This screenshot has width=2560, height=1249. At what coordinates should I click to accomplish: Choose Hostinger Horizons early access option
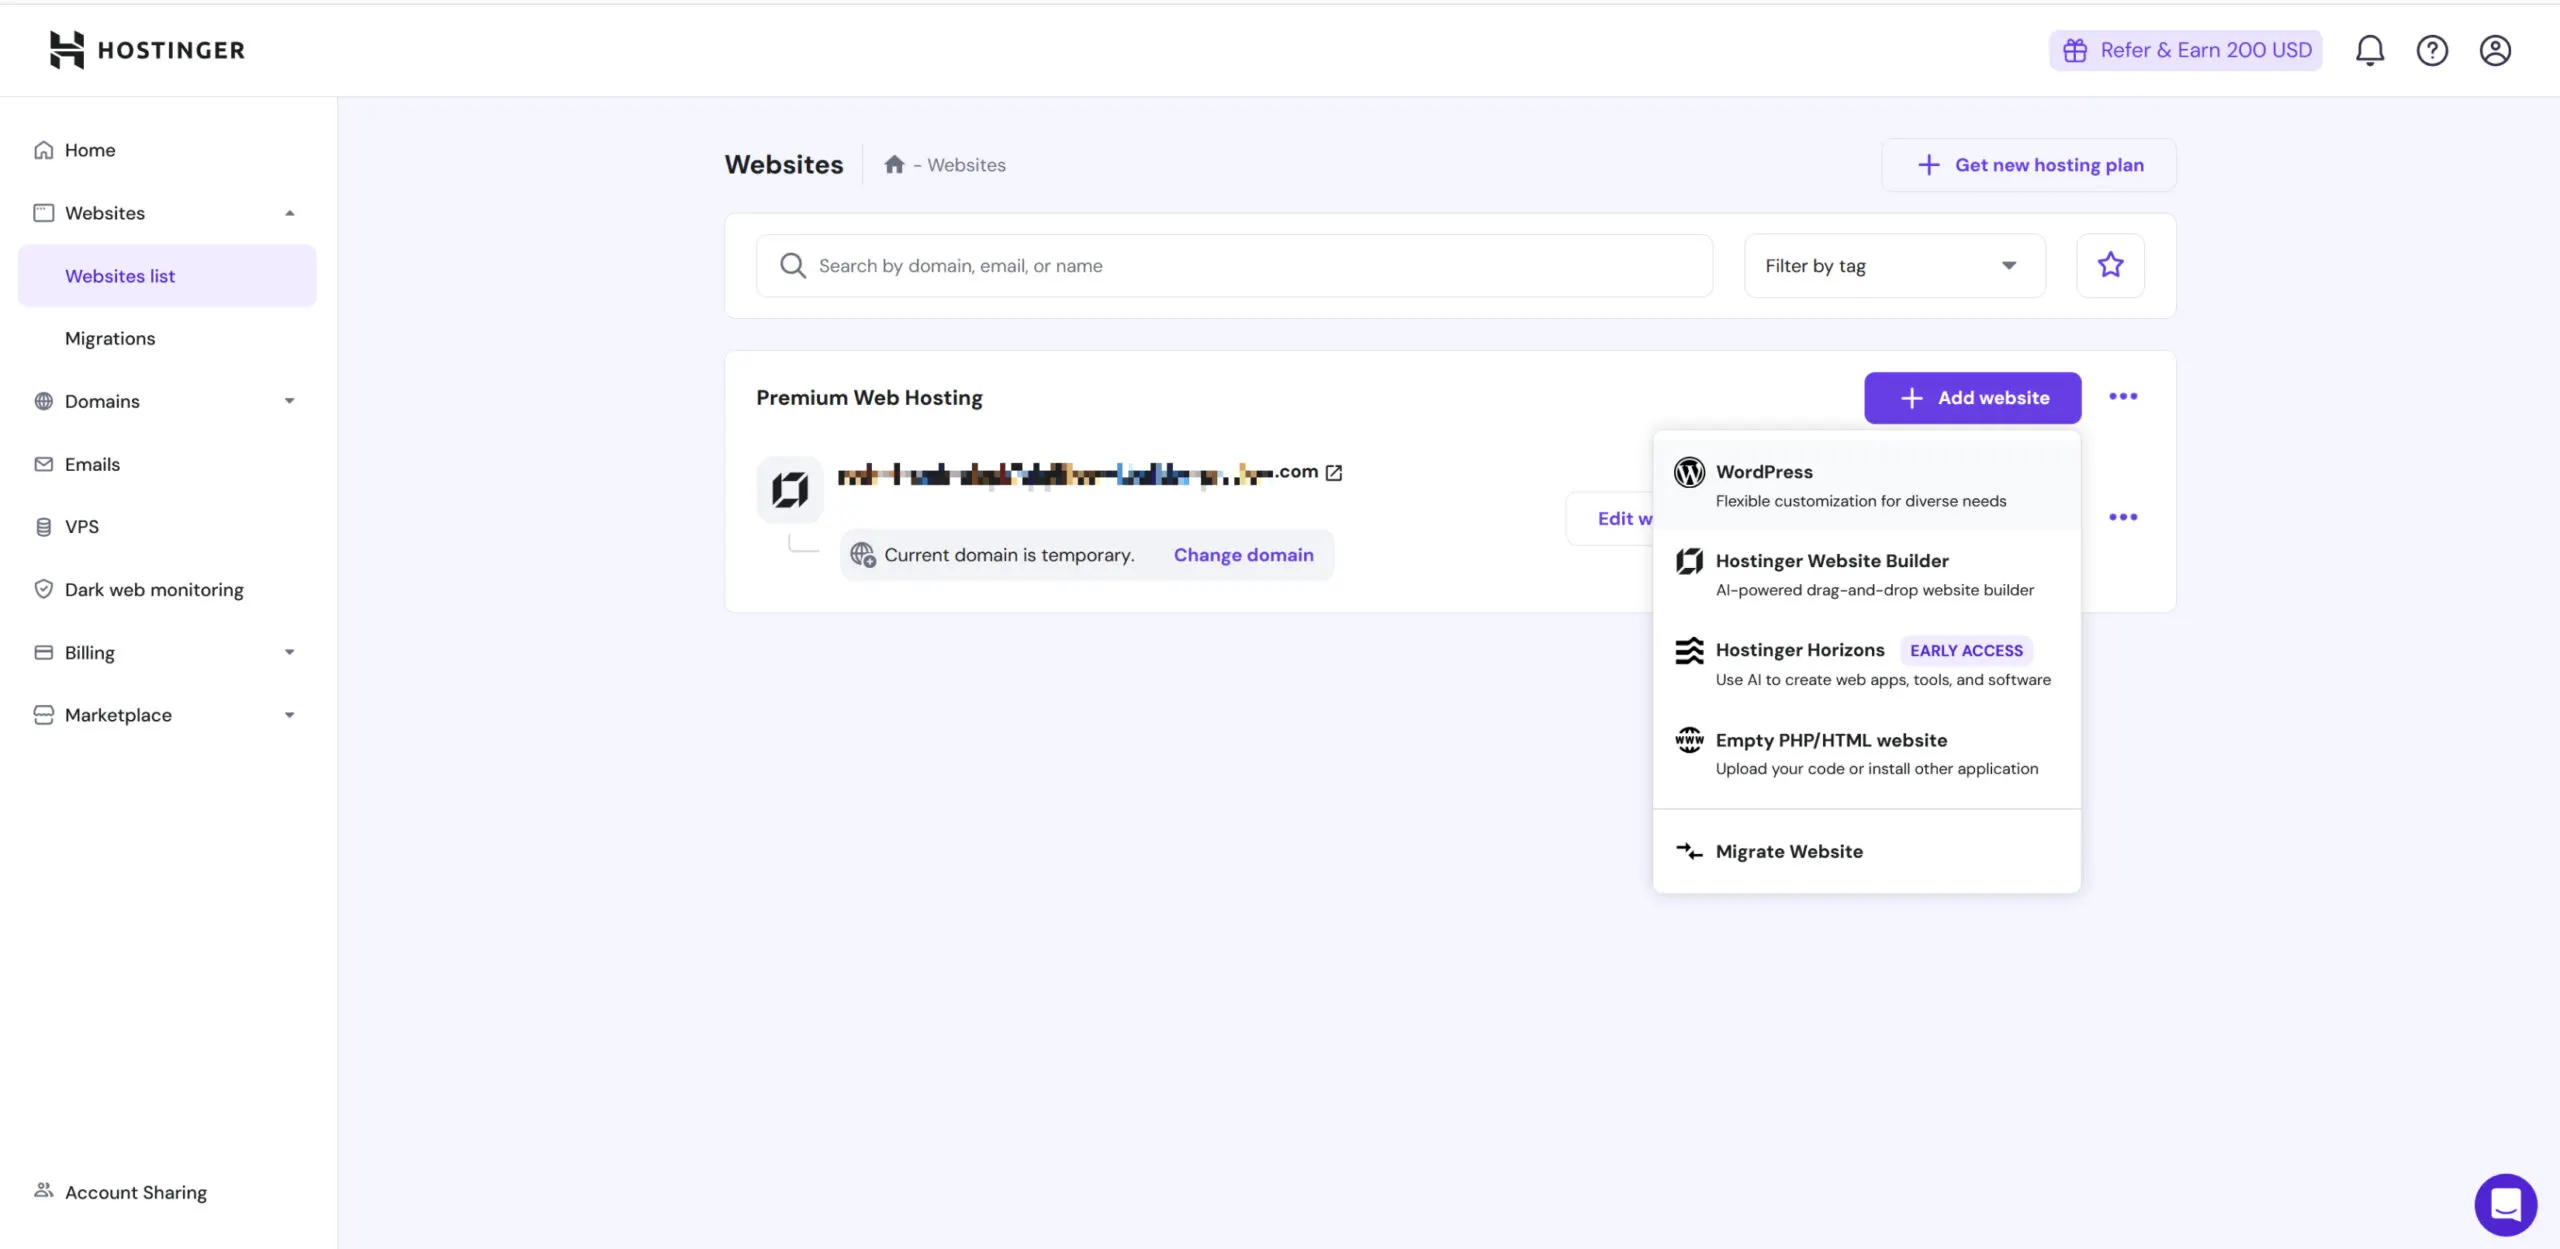click(x=1800, y=650)
